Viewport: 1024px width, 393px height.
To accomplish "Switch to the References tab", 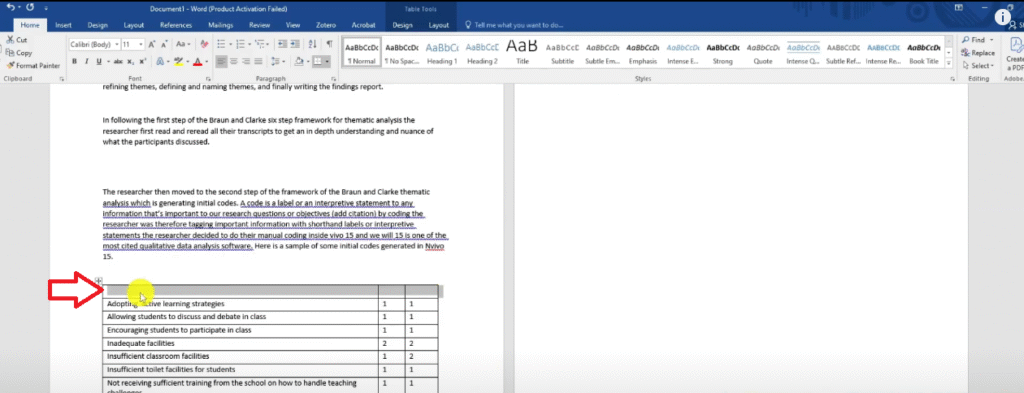I will coord(176,25).
